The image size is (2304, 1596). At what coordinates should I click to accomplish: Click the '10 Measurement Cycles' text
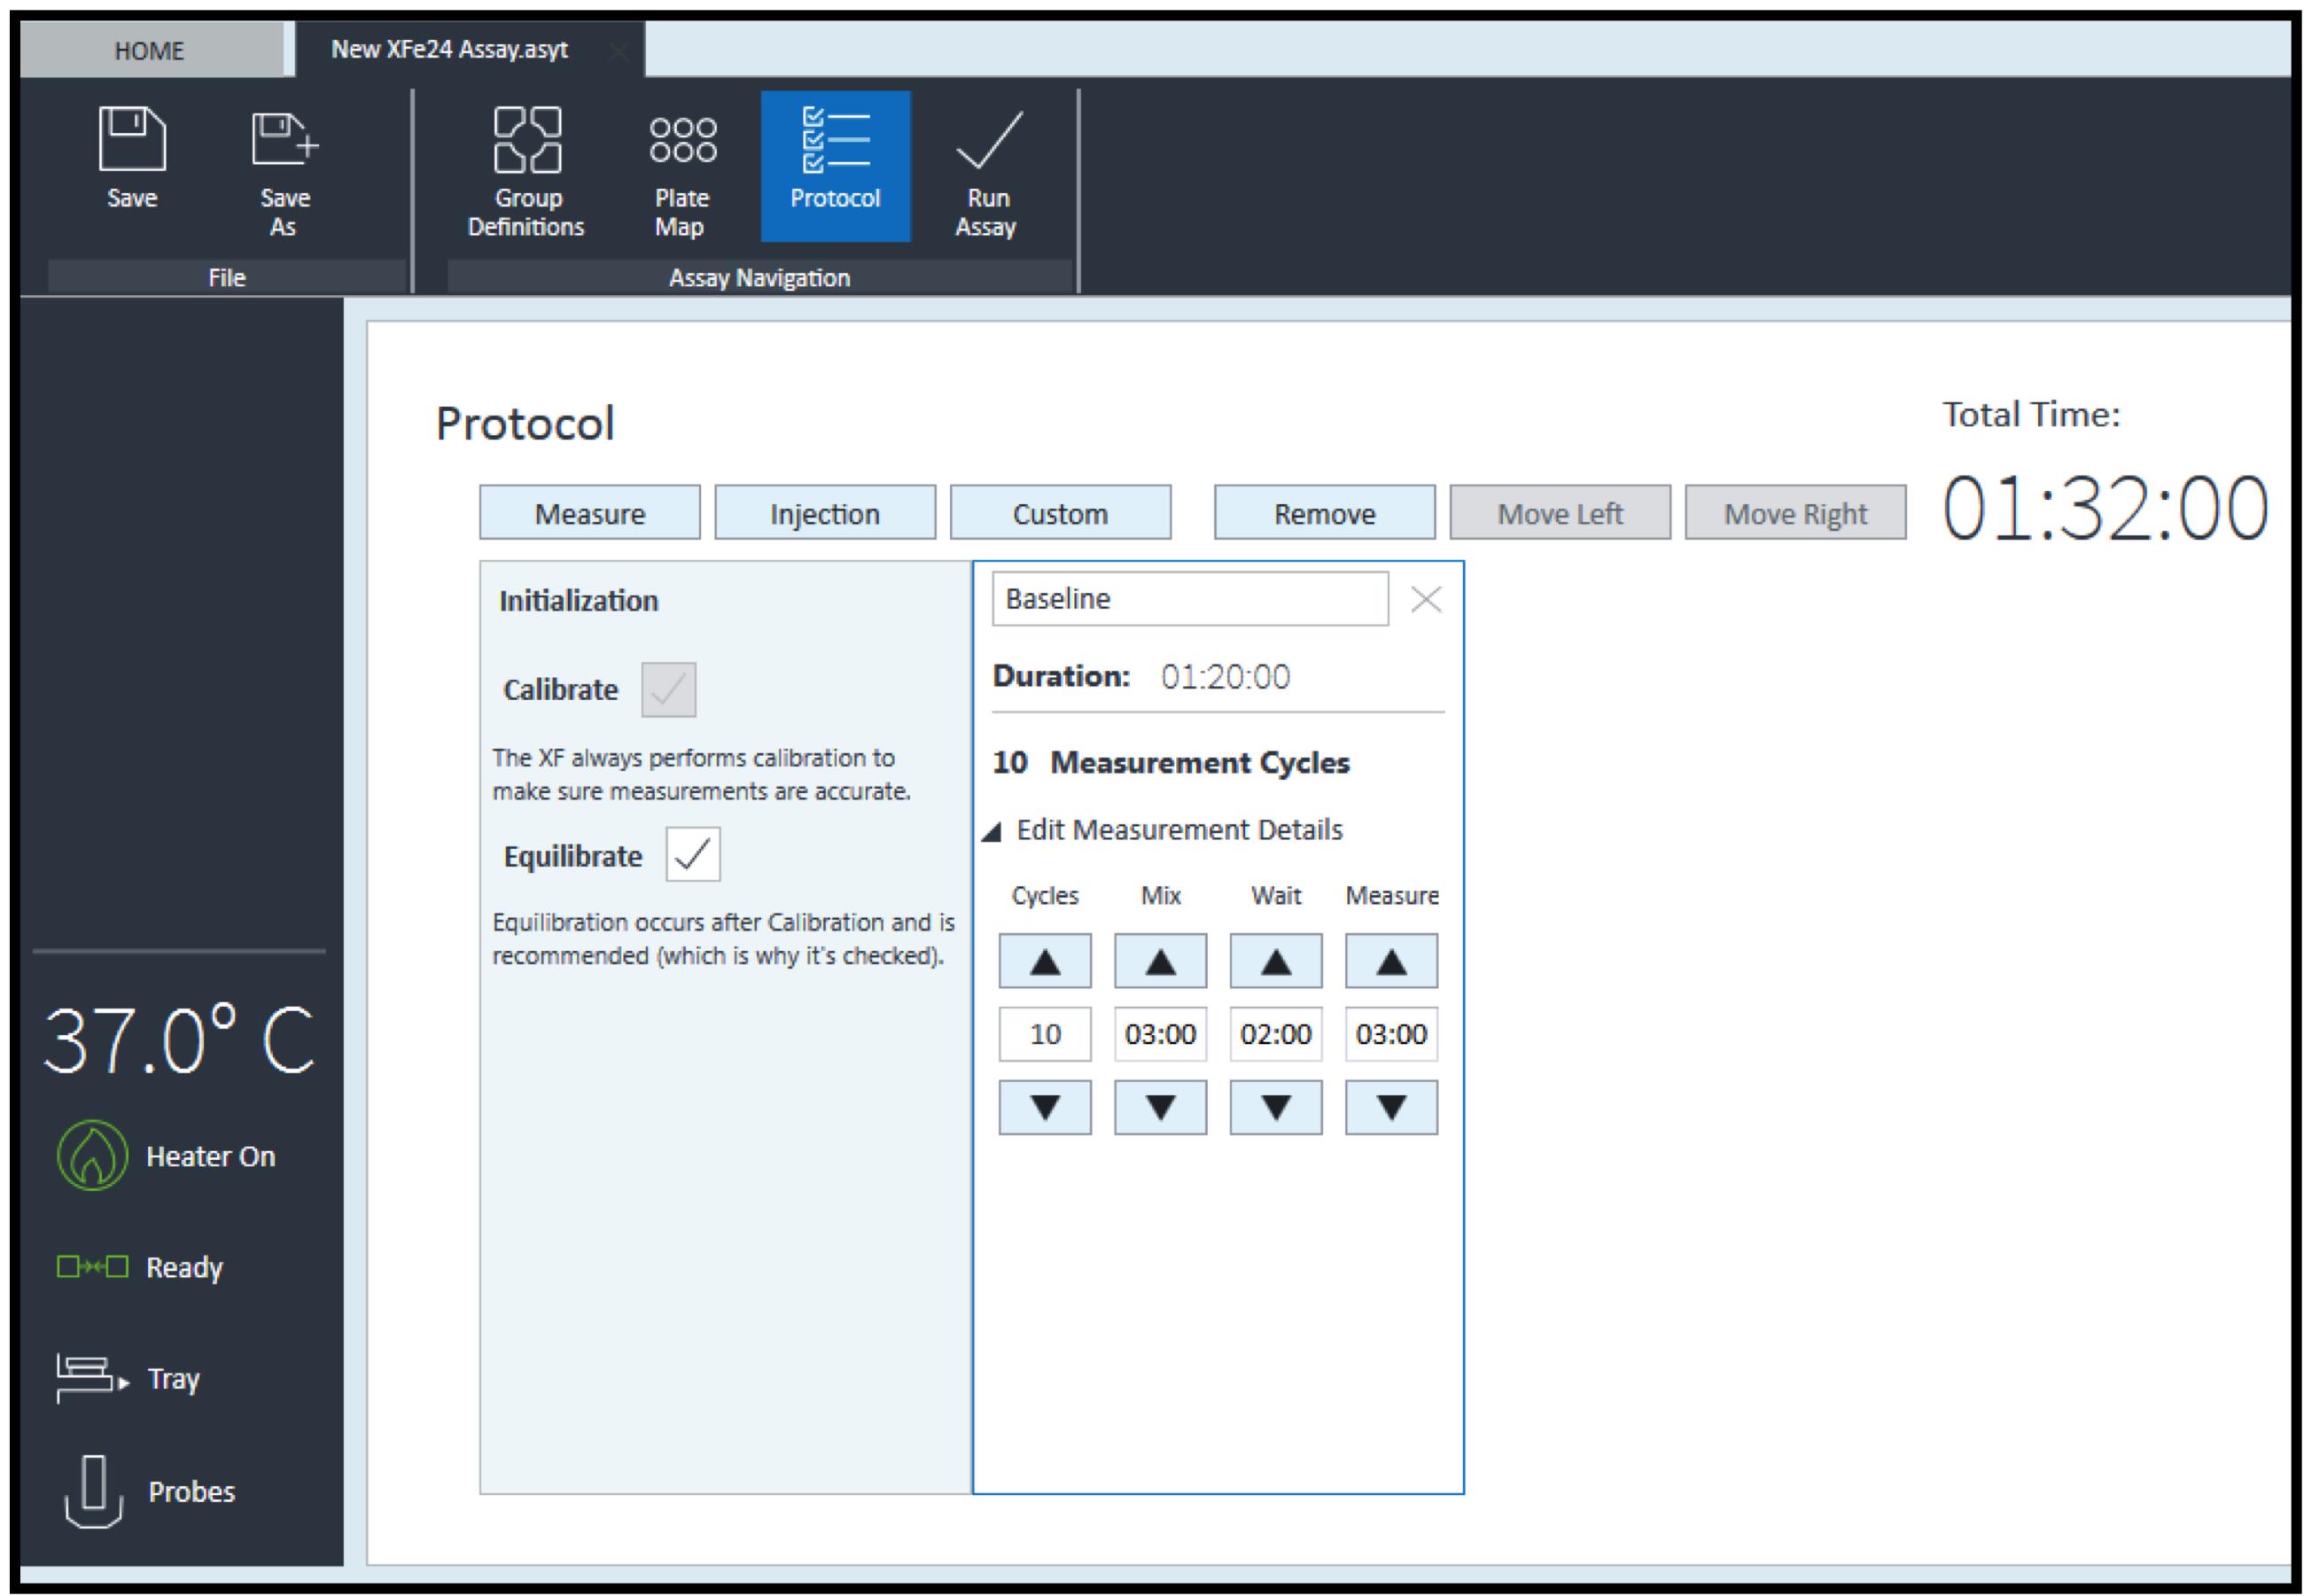pos(1171,763)
